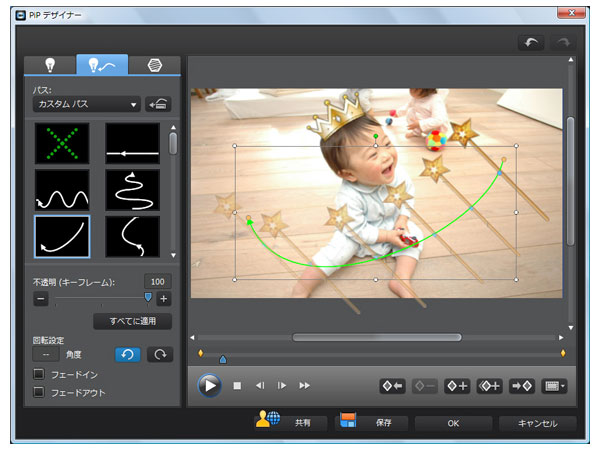Click the undo arrow icon

coord(531,42)
